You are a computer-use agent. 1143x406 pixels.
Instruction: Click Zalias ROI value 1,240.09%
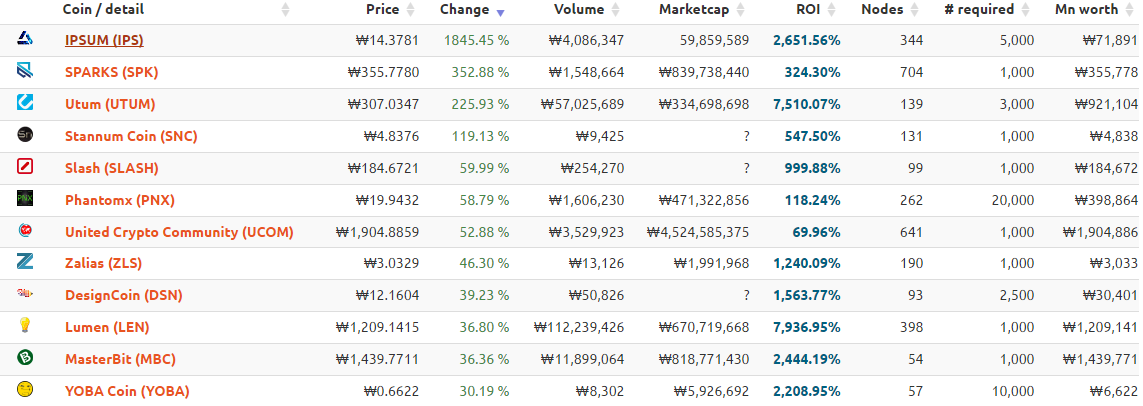807,263
